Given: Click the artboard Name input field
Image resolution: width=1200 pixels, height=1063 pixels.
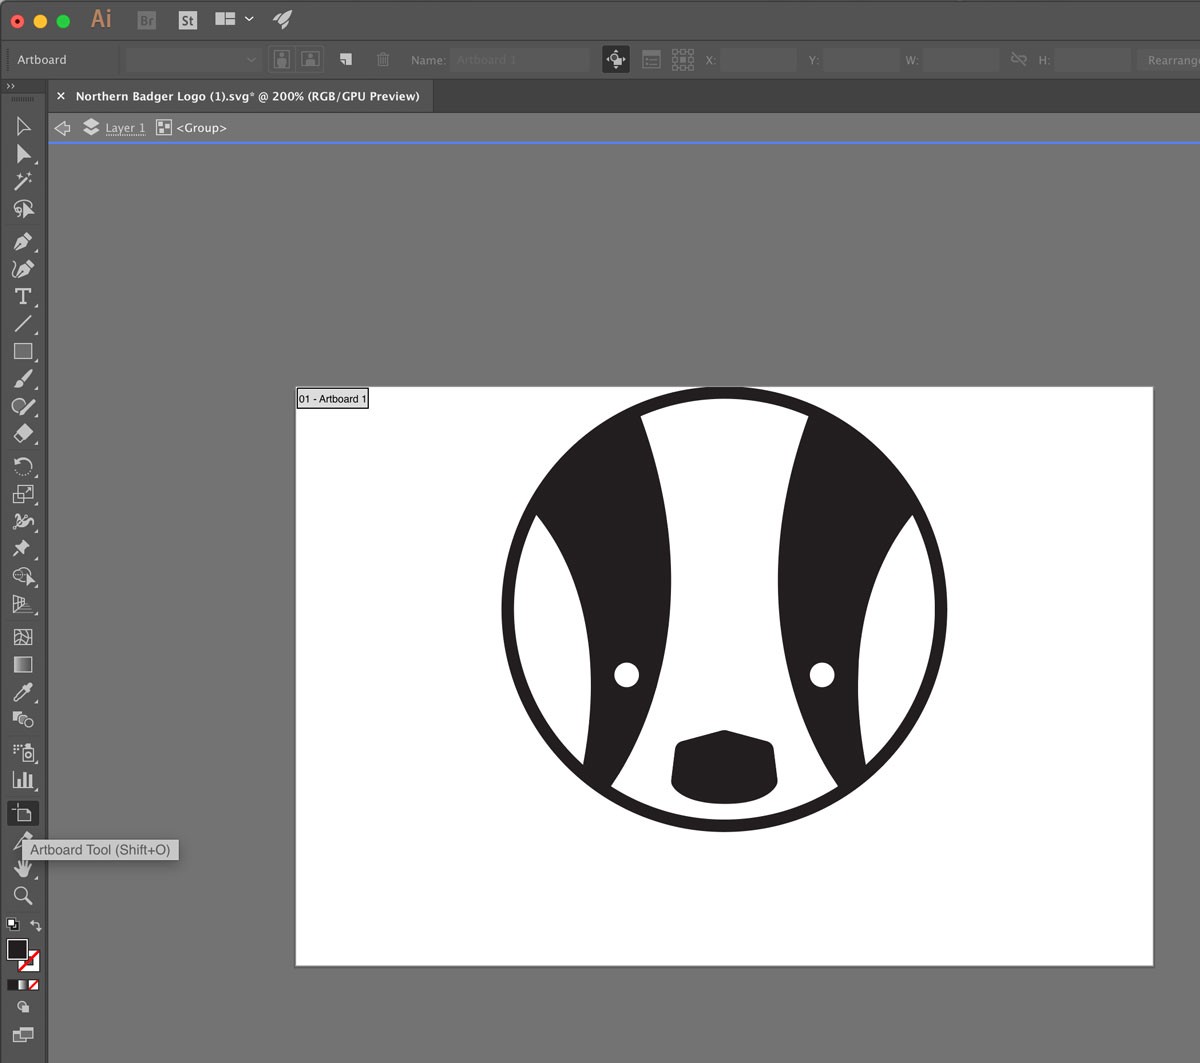Looking at the screenshot, I should pos(520,60).
